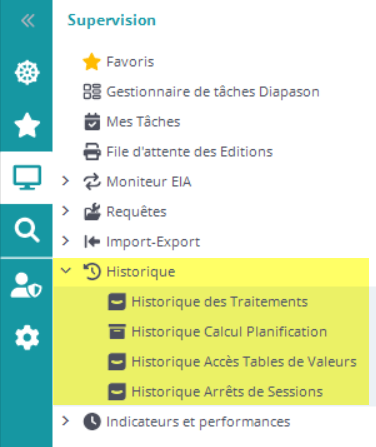Click the printer icon for Editions queue
376x447 pixels.
pyautogui.click(x=92, y=152)
